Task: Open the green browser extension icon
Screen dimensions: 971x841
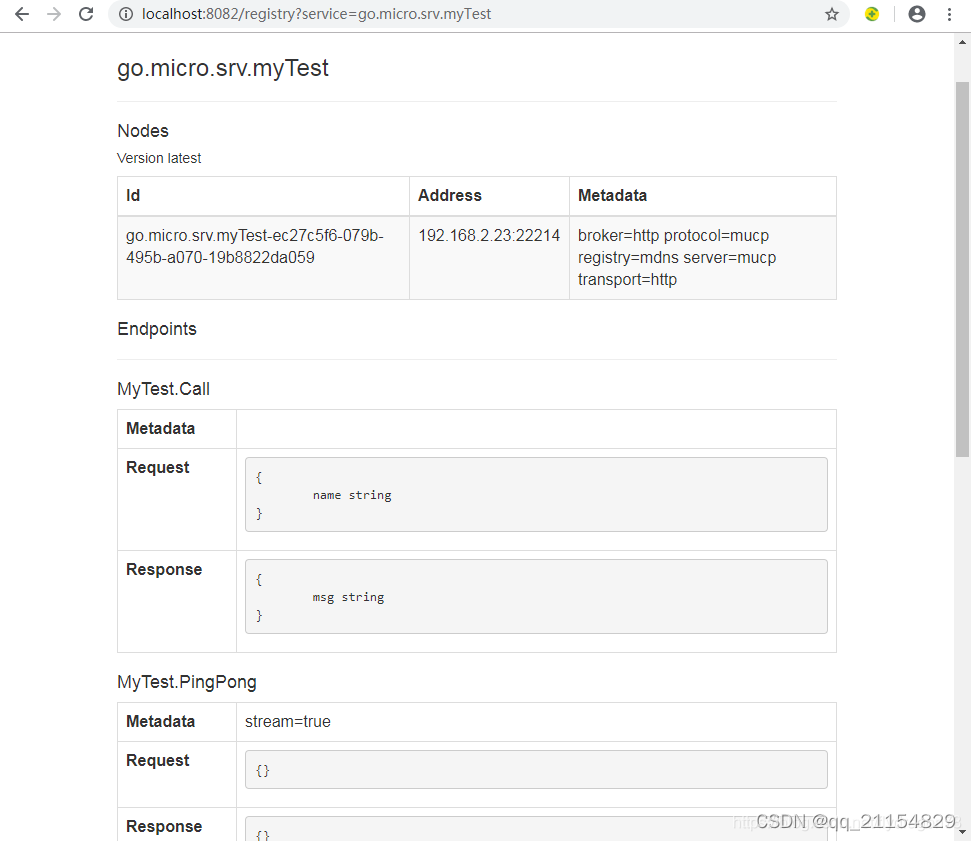Action: tap(872, 14)
